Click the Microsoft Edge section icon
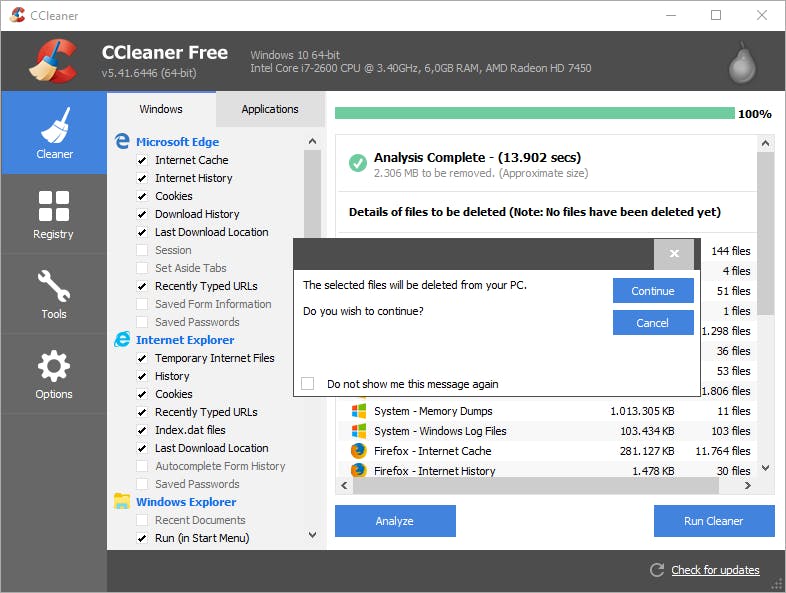Image resolution: width=786 pixels, height=593 pixels. [x=122, y=142]
